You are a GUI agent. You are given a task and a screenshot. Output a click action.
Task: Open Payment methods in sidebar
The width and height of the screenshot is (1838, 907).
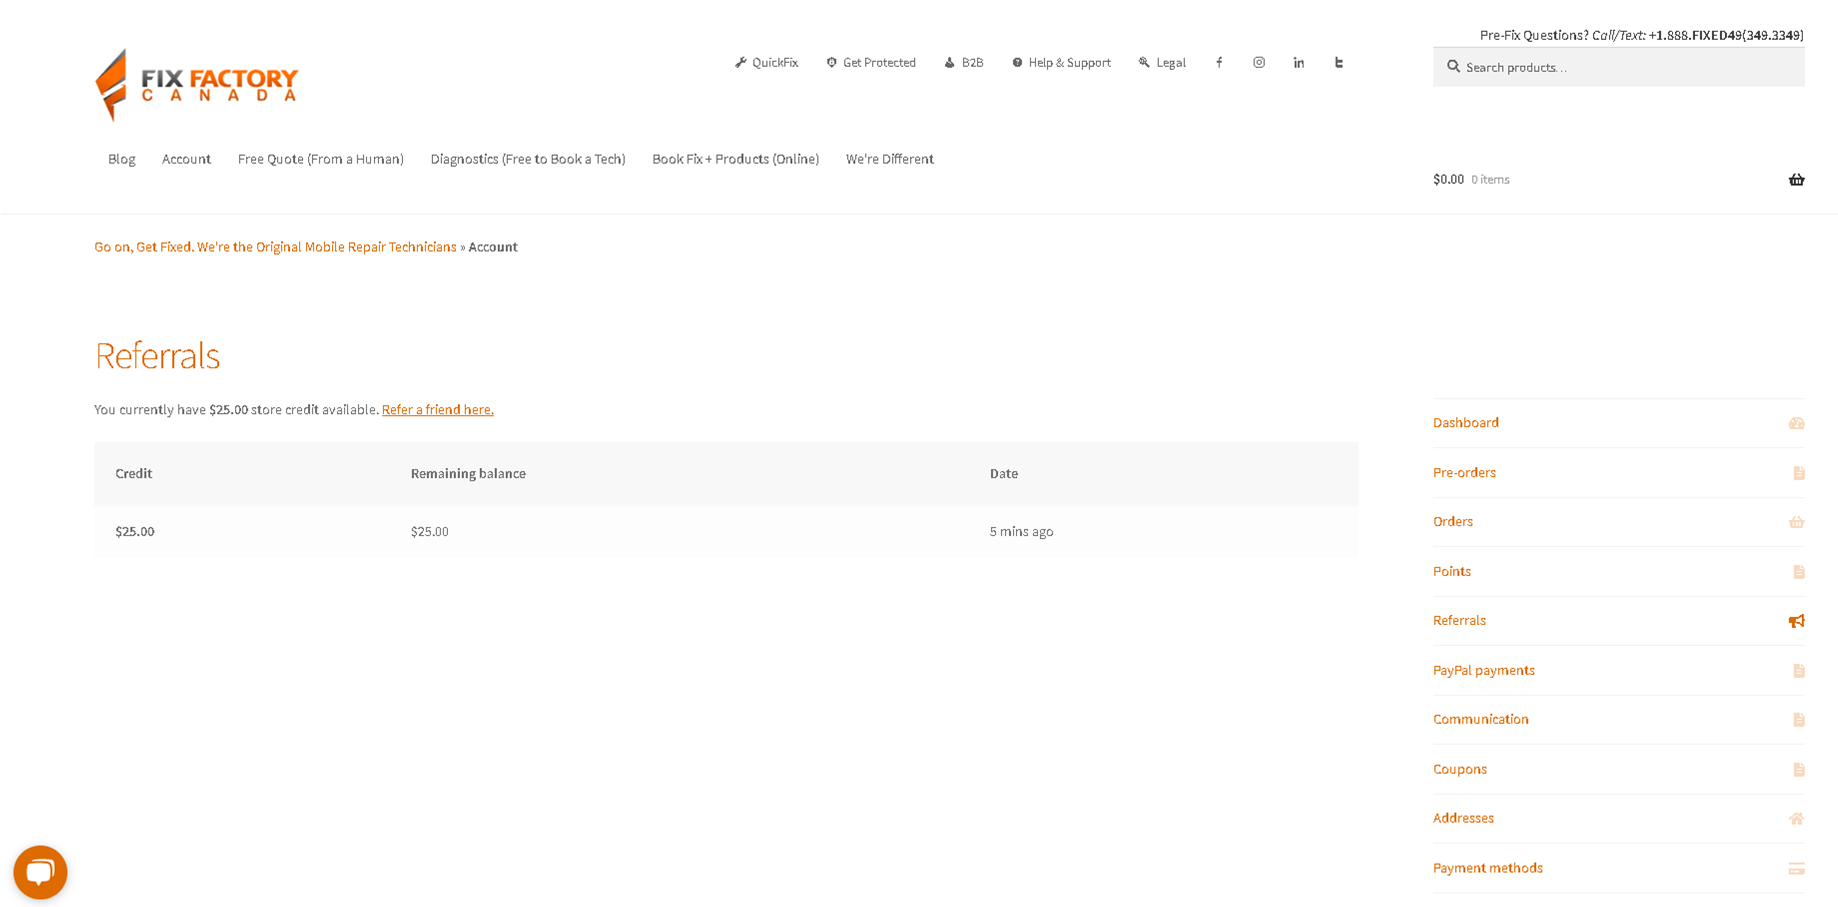(x=1488, y=869)
